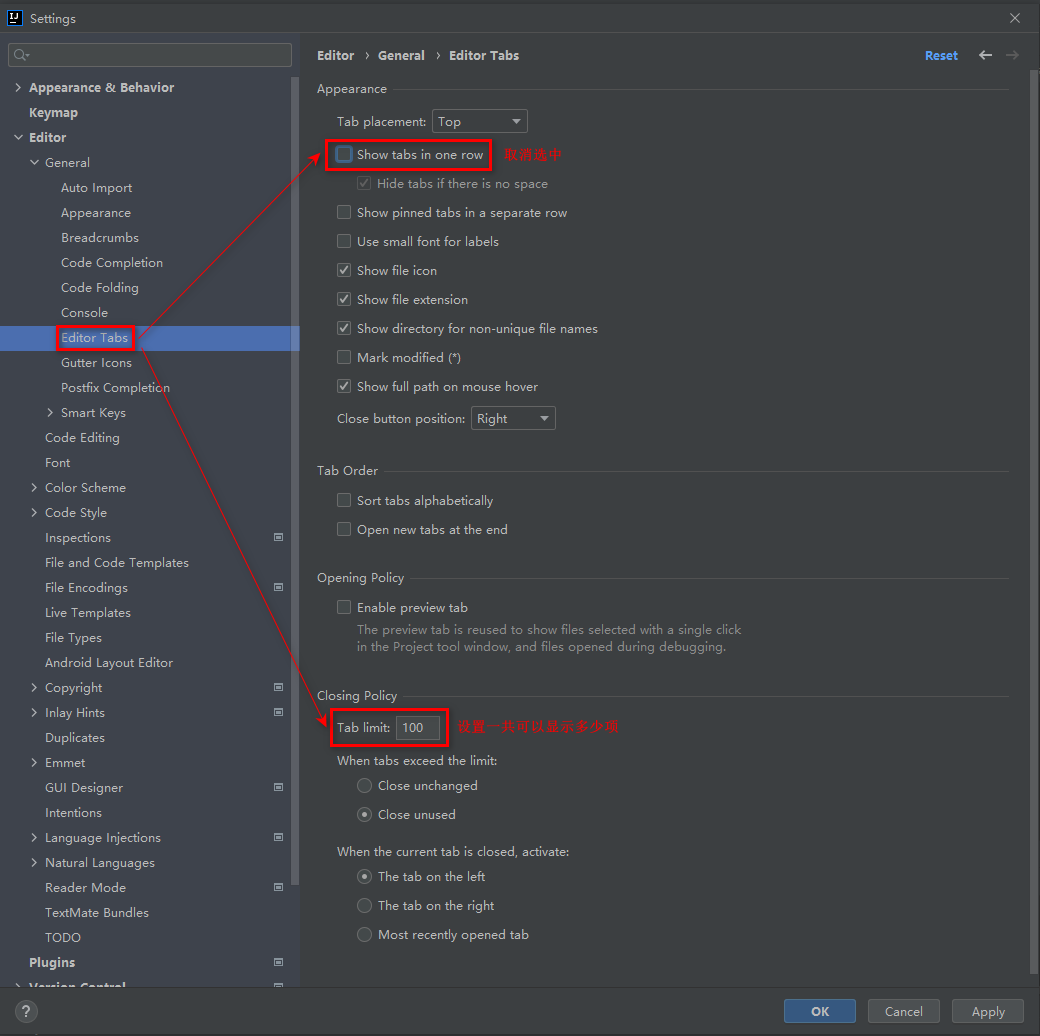Toggle Show directory for non-unique file names
Image resolution: width=1040 pixels, height=1036 pixels.
pos(344,328)
